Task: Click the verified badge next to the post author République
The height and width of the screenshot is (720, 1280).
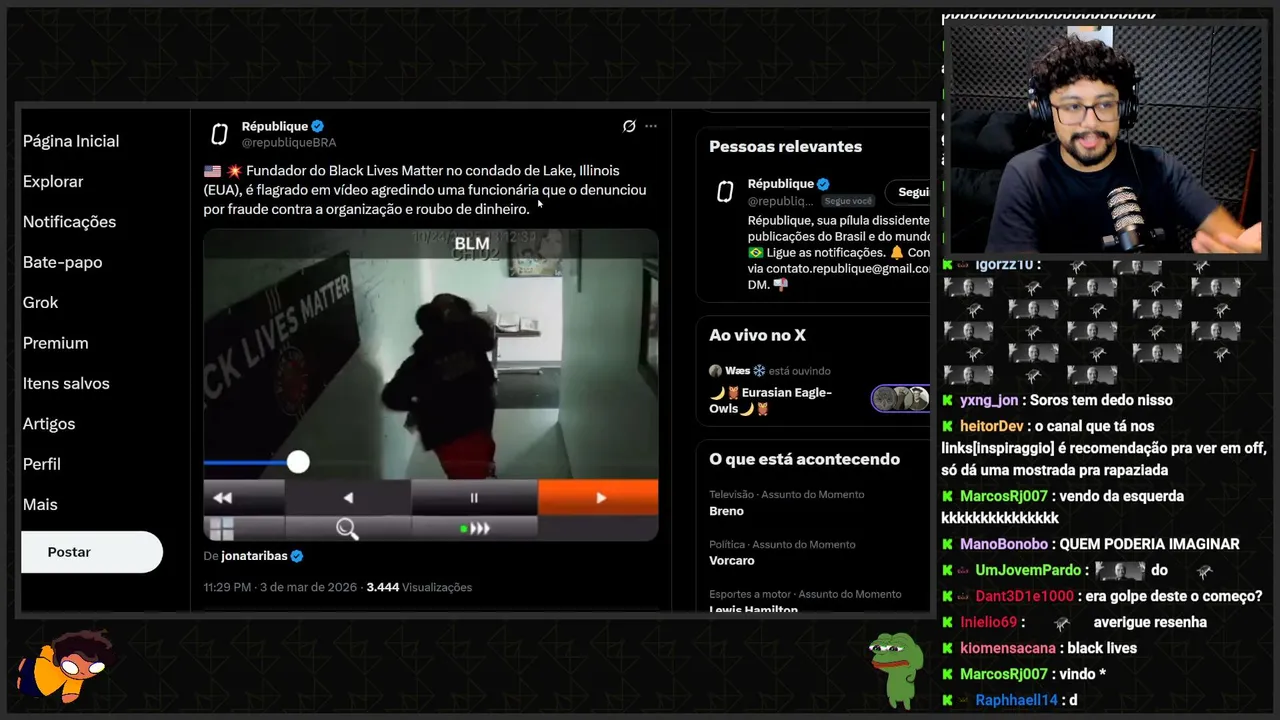Action: click(x=317, y=126)
